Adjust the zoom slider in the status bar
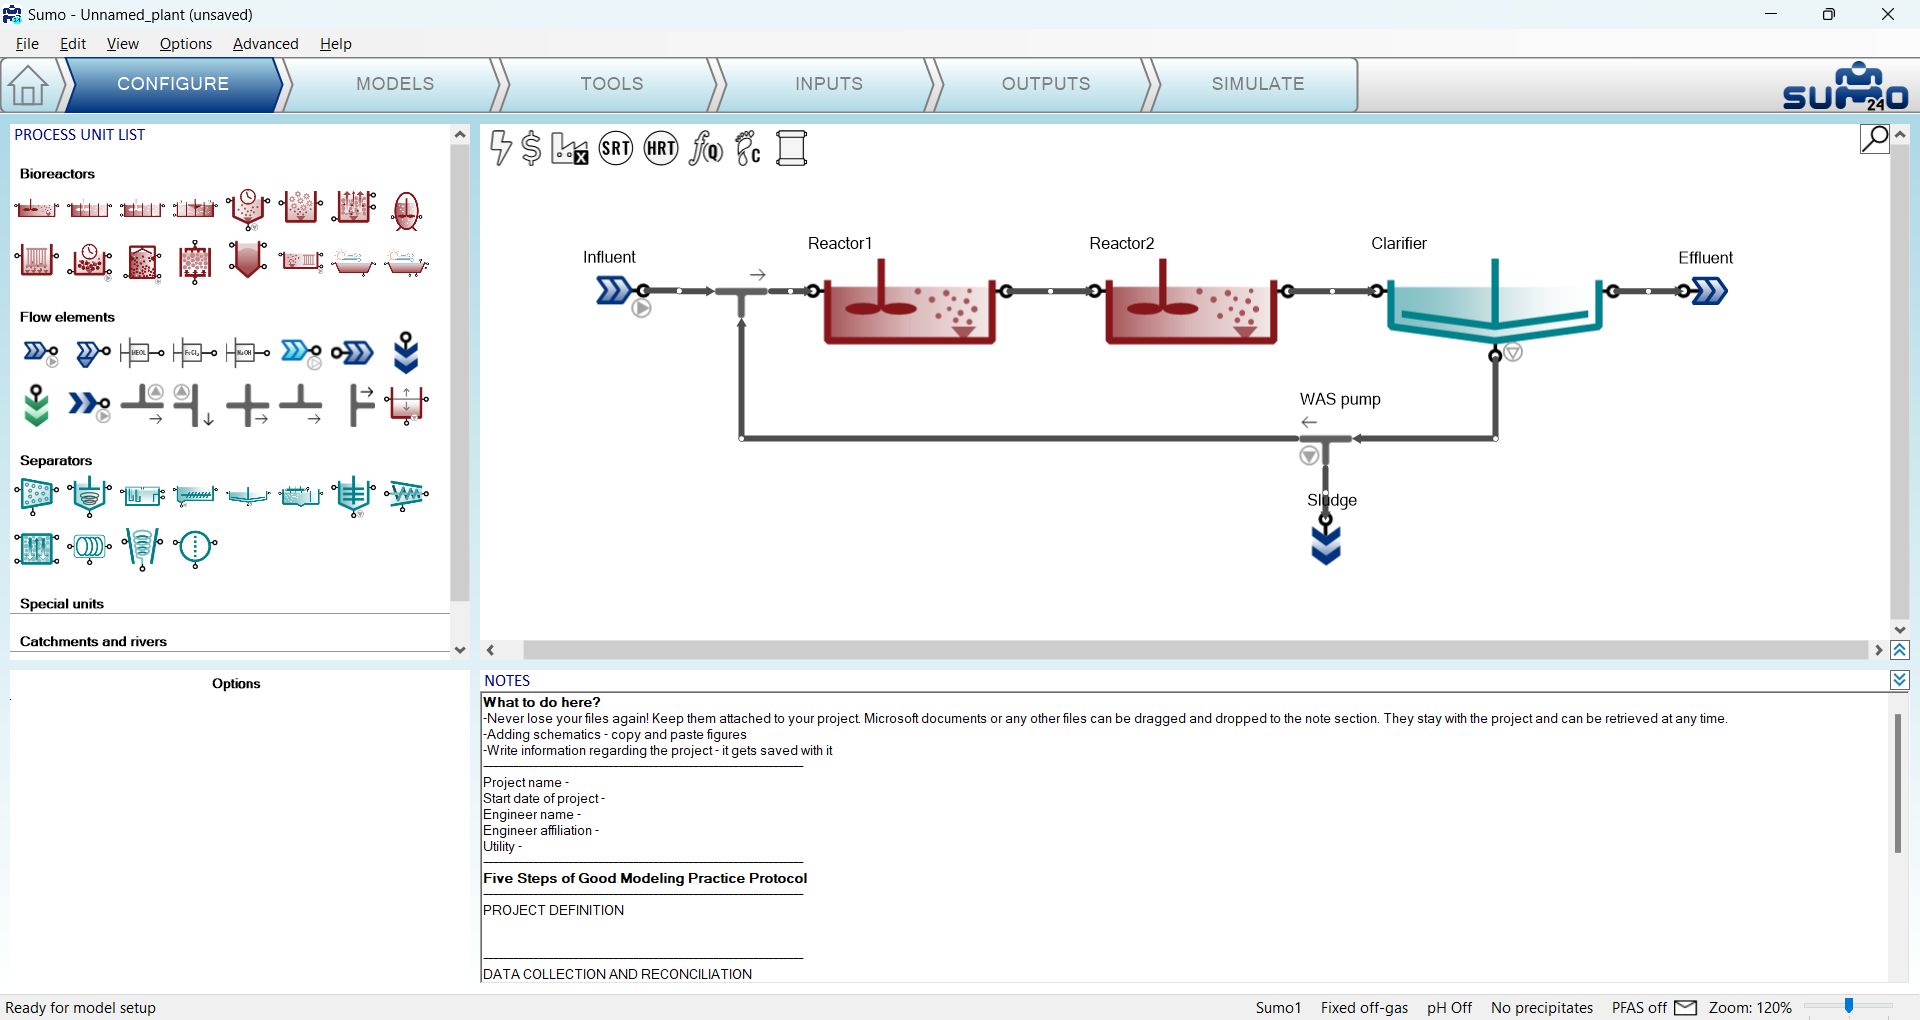The image size is (1920, 1020). (x=1849, y=1006)
